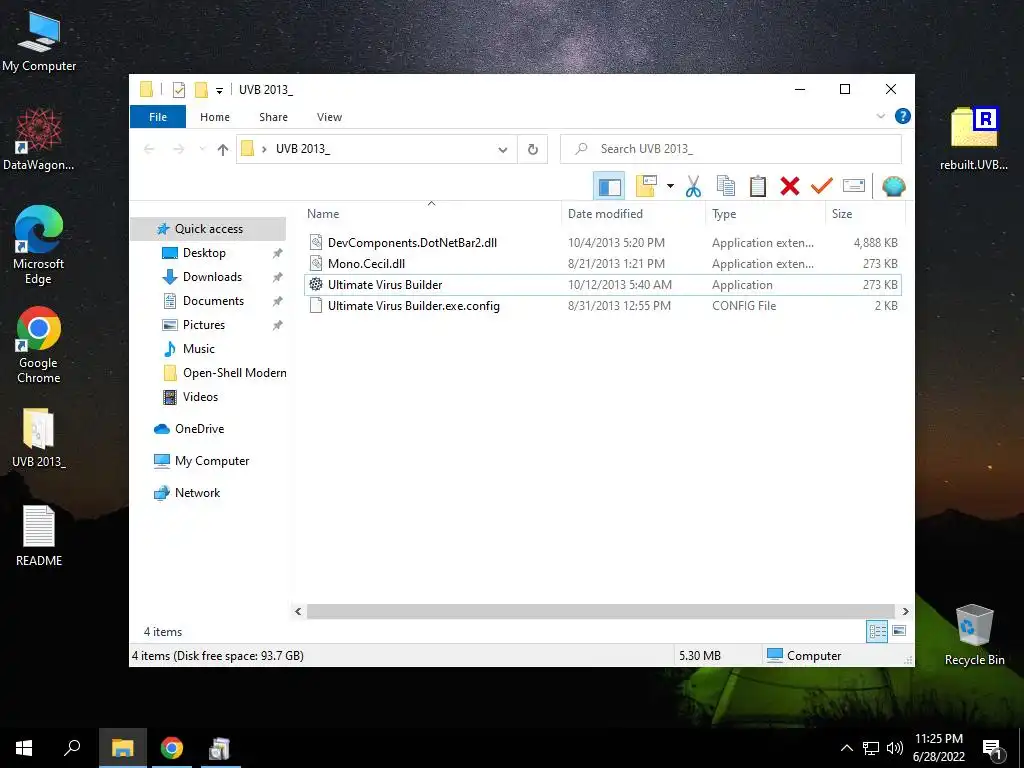Click the shell globe settings icon
Image resolution: width=1024 pixels, height=768 pixels.
click(893, 187)
